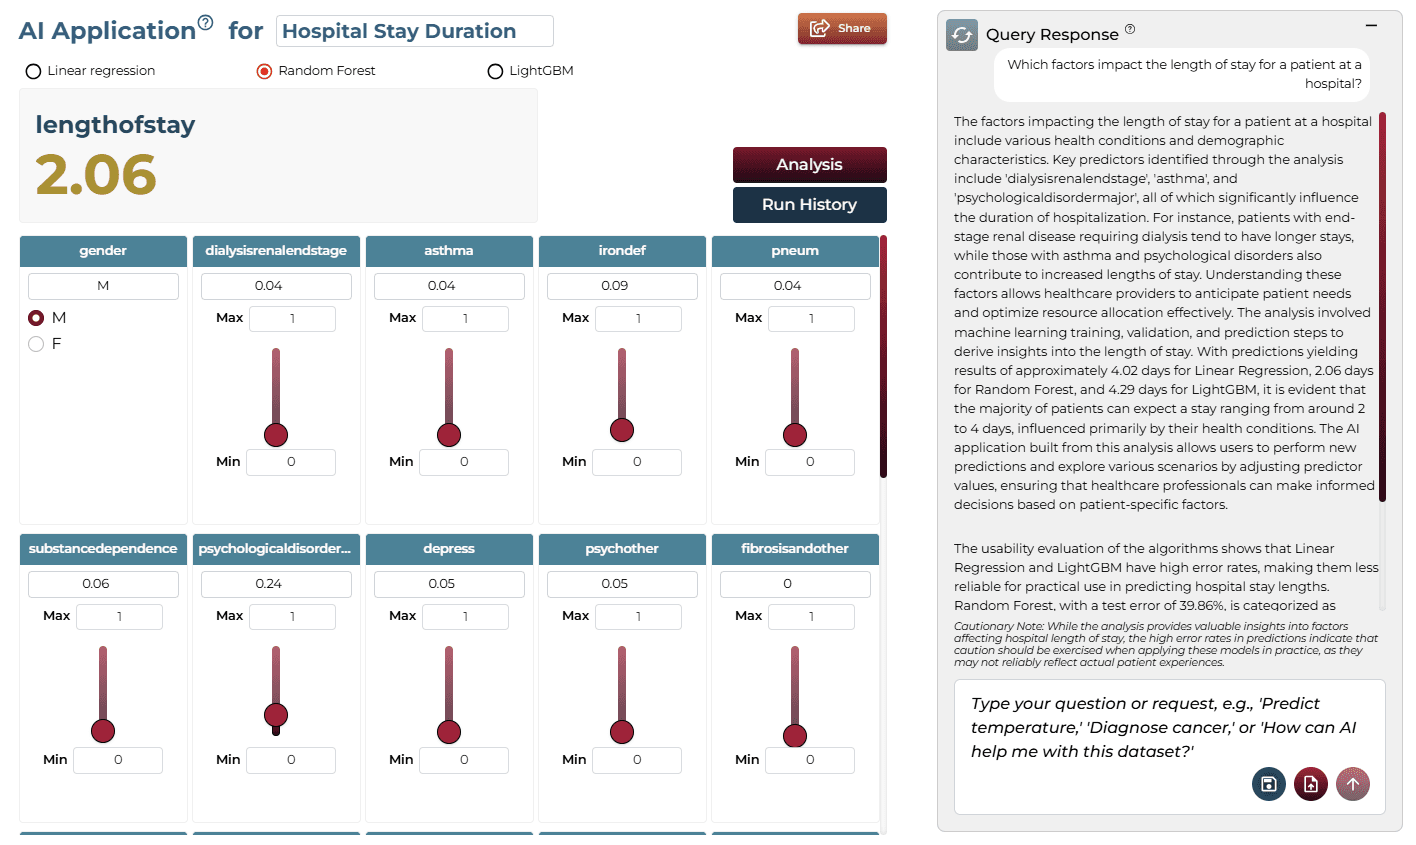The width and height of the screenshot is (1416, 845).
Task: Send the query with the arrow icon
Action: (x=1352, y=784)
